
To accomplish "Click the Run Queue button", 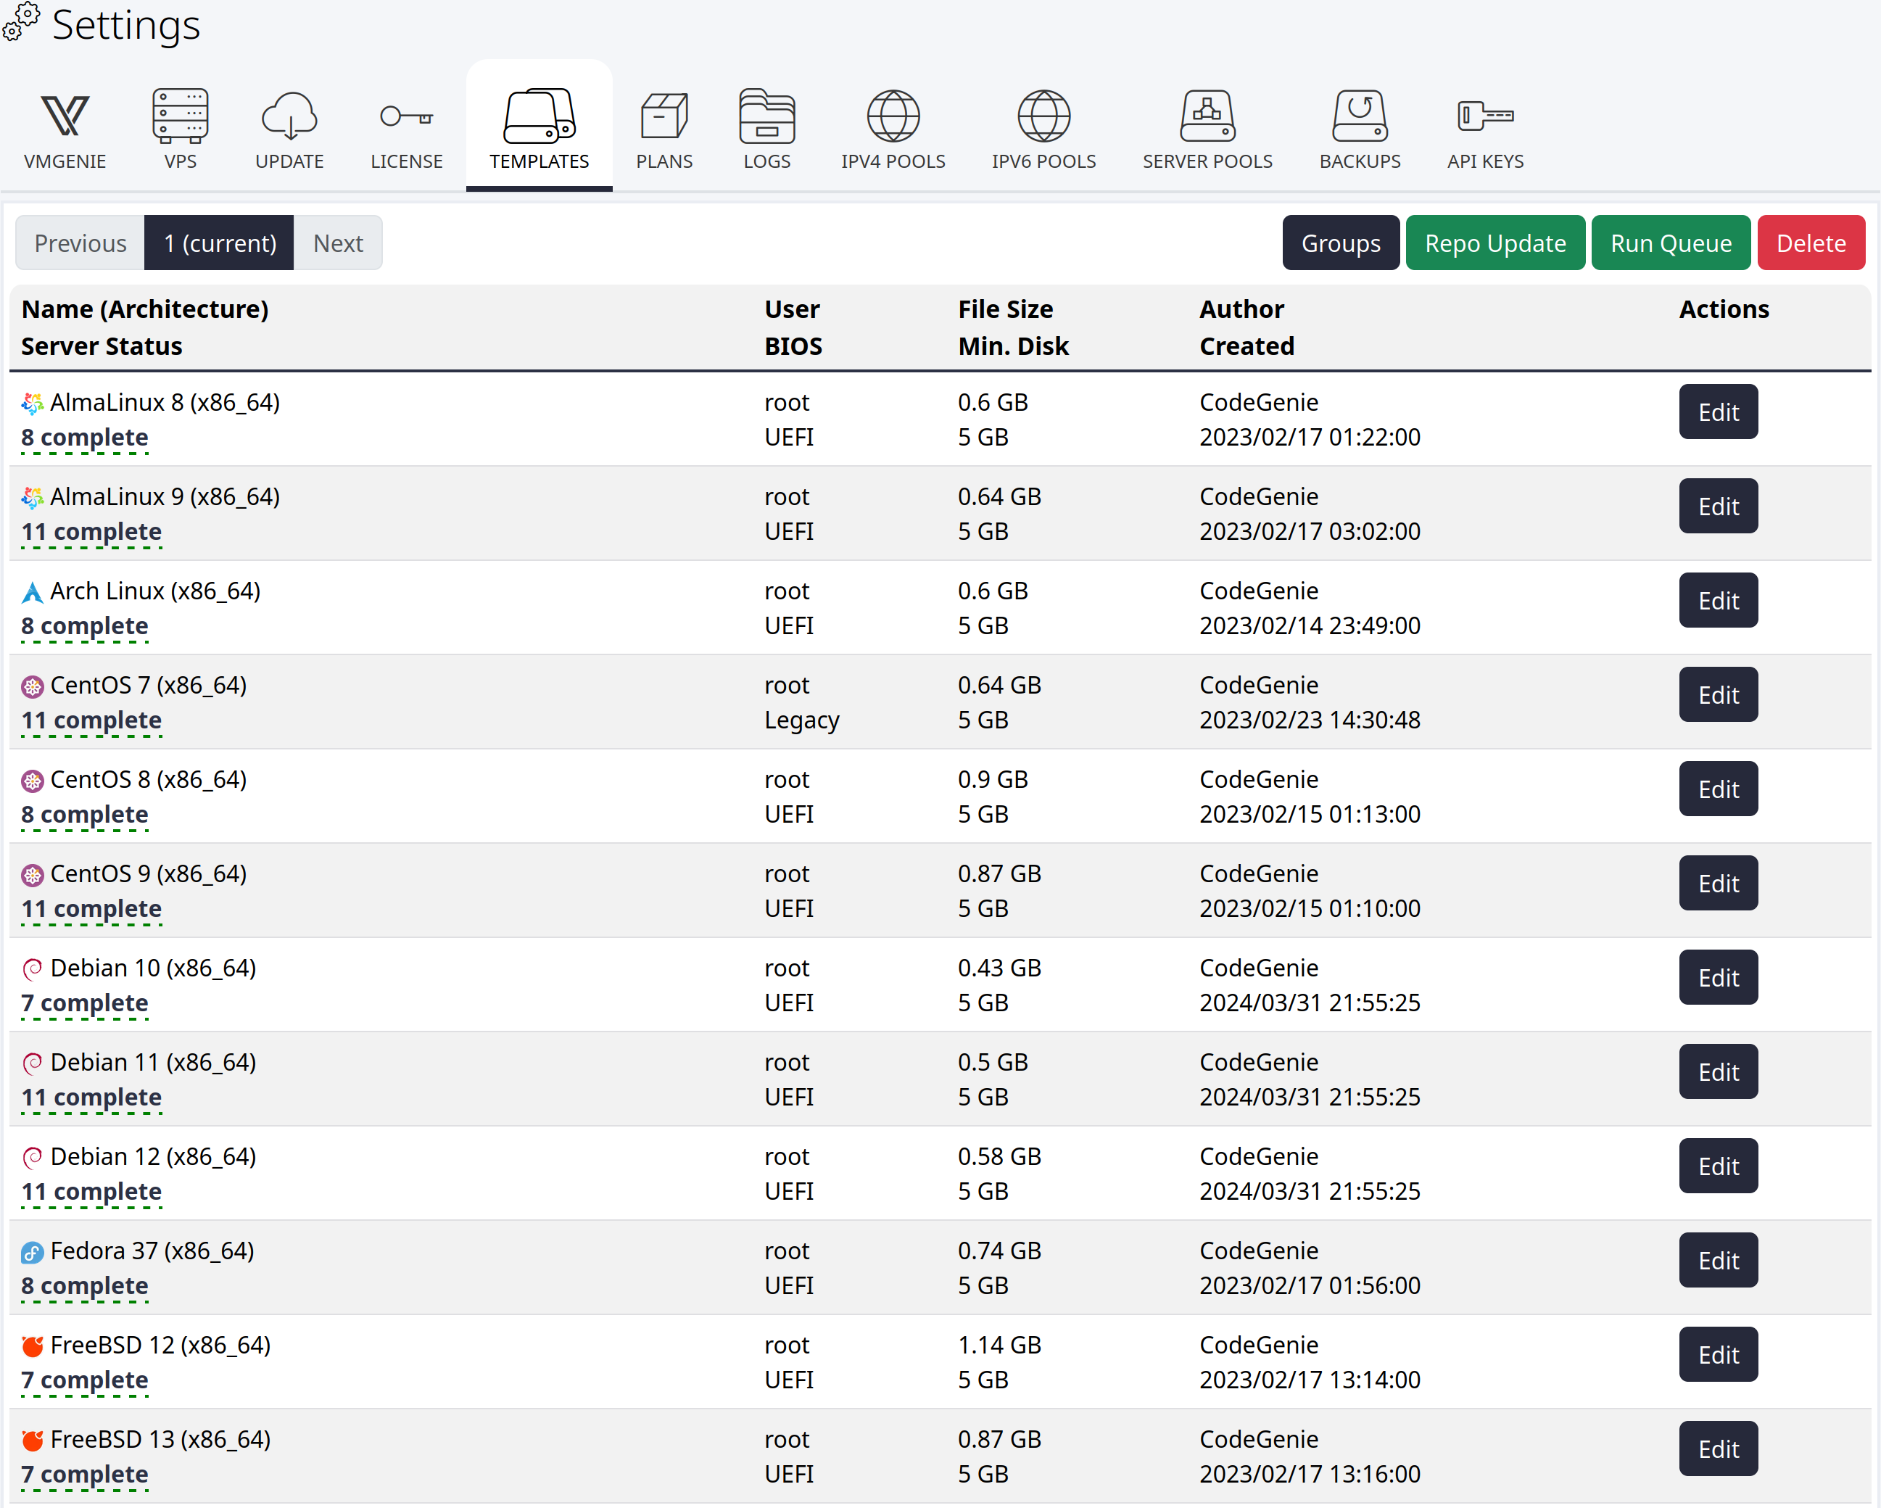I will point(1671,243).
